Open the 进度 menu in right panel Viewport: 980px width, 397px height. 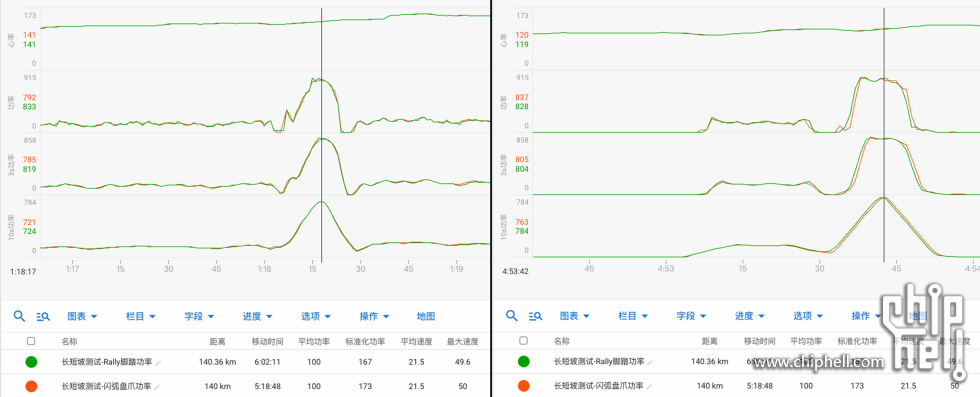click(x=749, y=316)
